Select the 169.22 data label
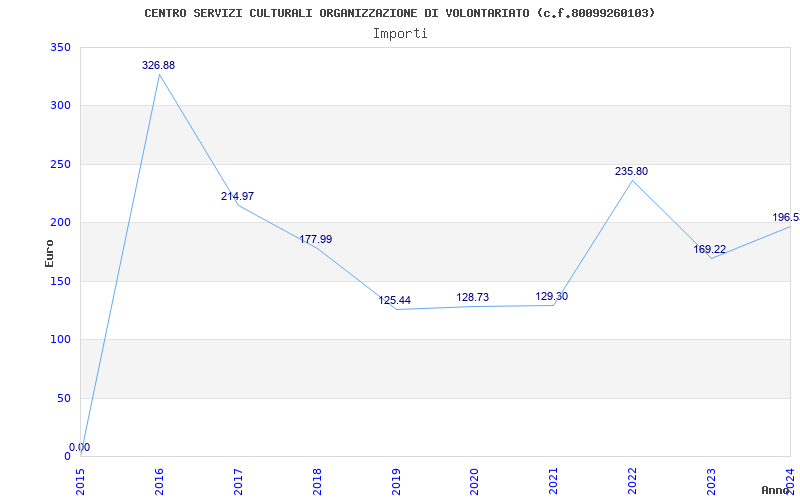The height and width of the screenshot is (500, 800). (x=709, y=249)
